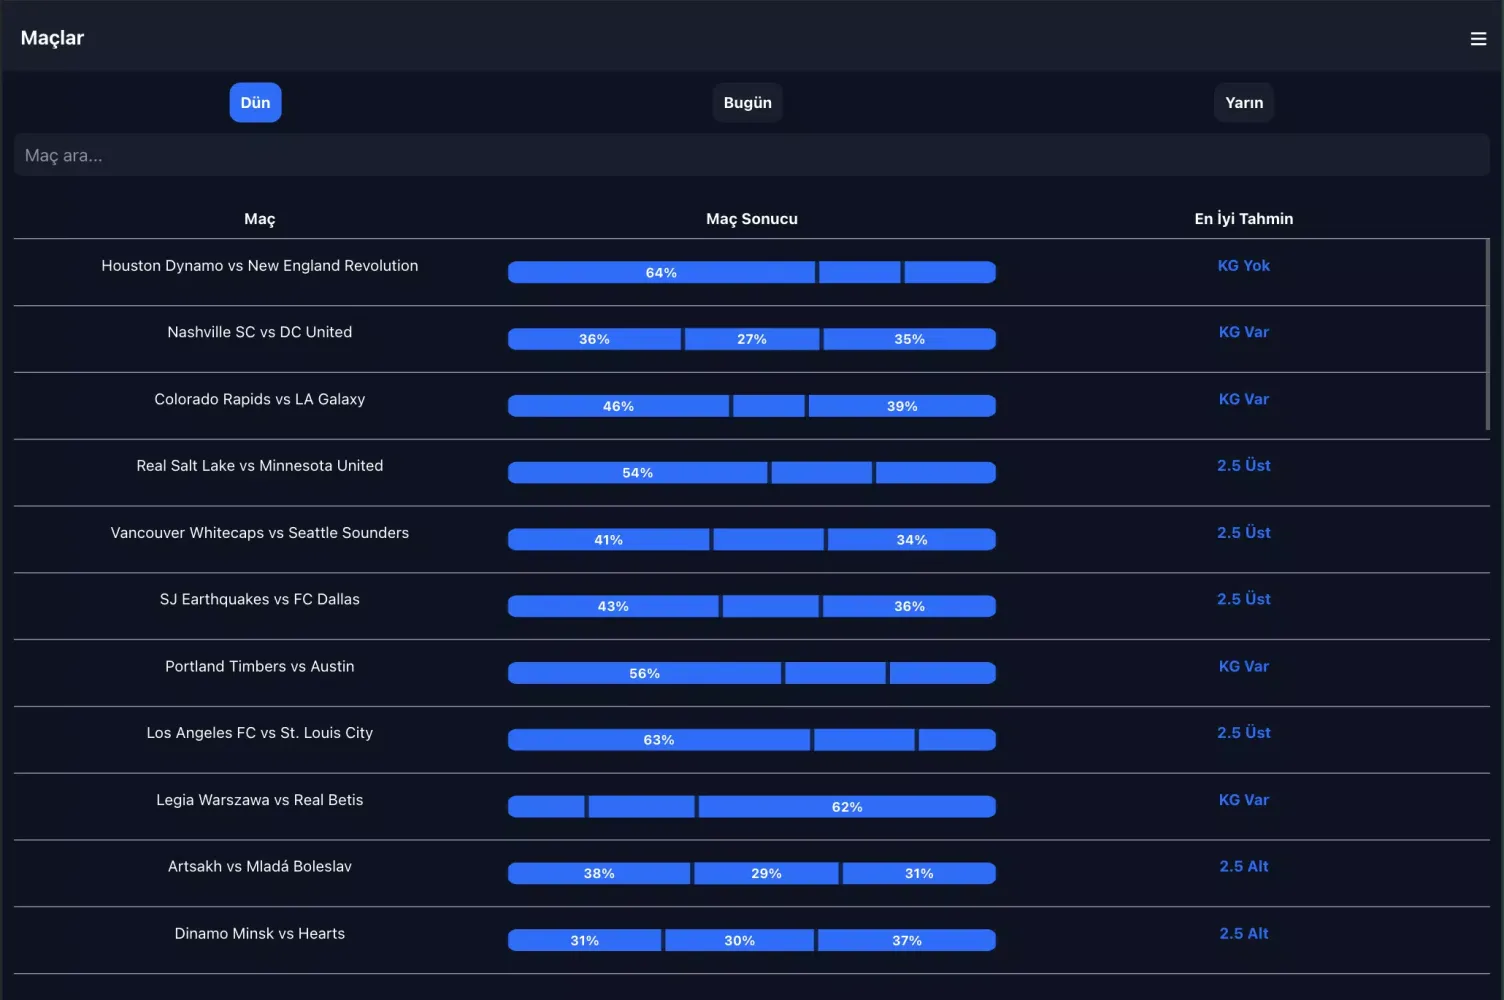Viewport: 1504px width, 1000px height.
Task: Click the 34% bar for Seattle Sounders
Action: 912,540
